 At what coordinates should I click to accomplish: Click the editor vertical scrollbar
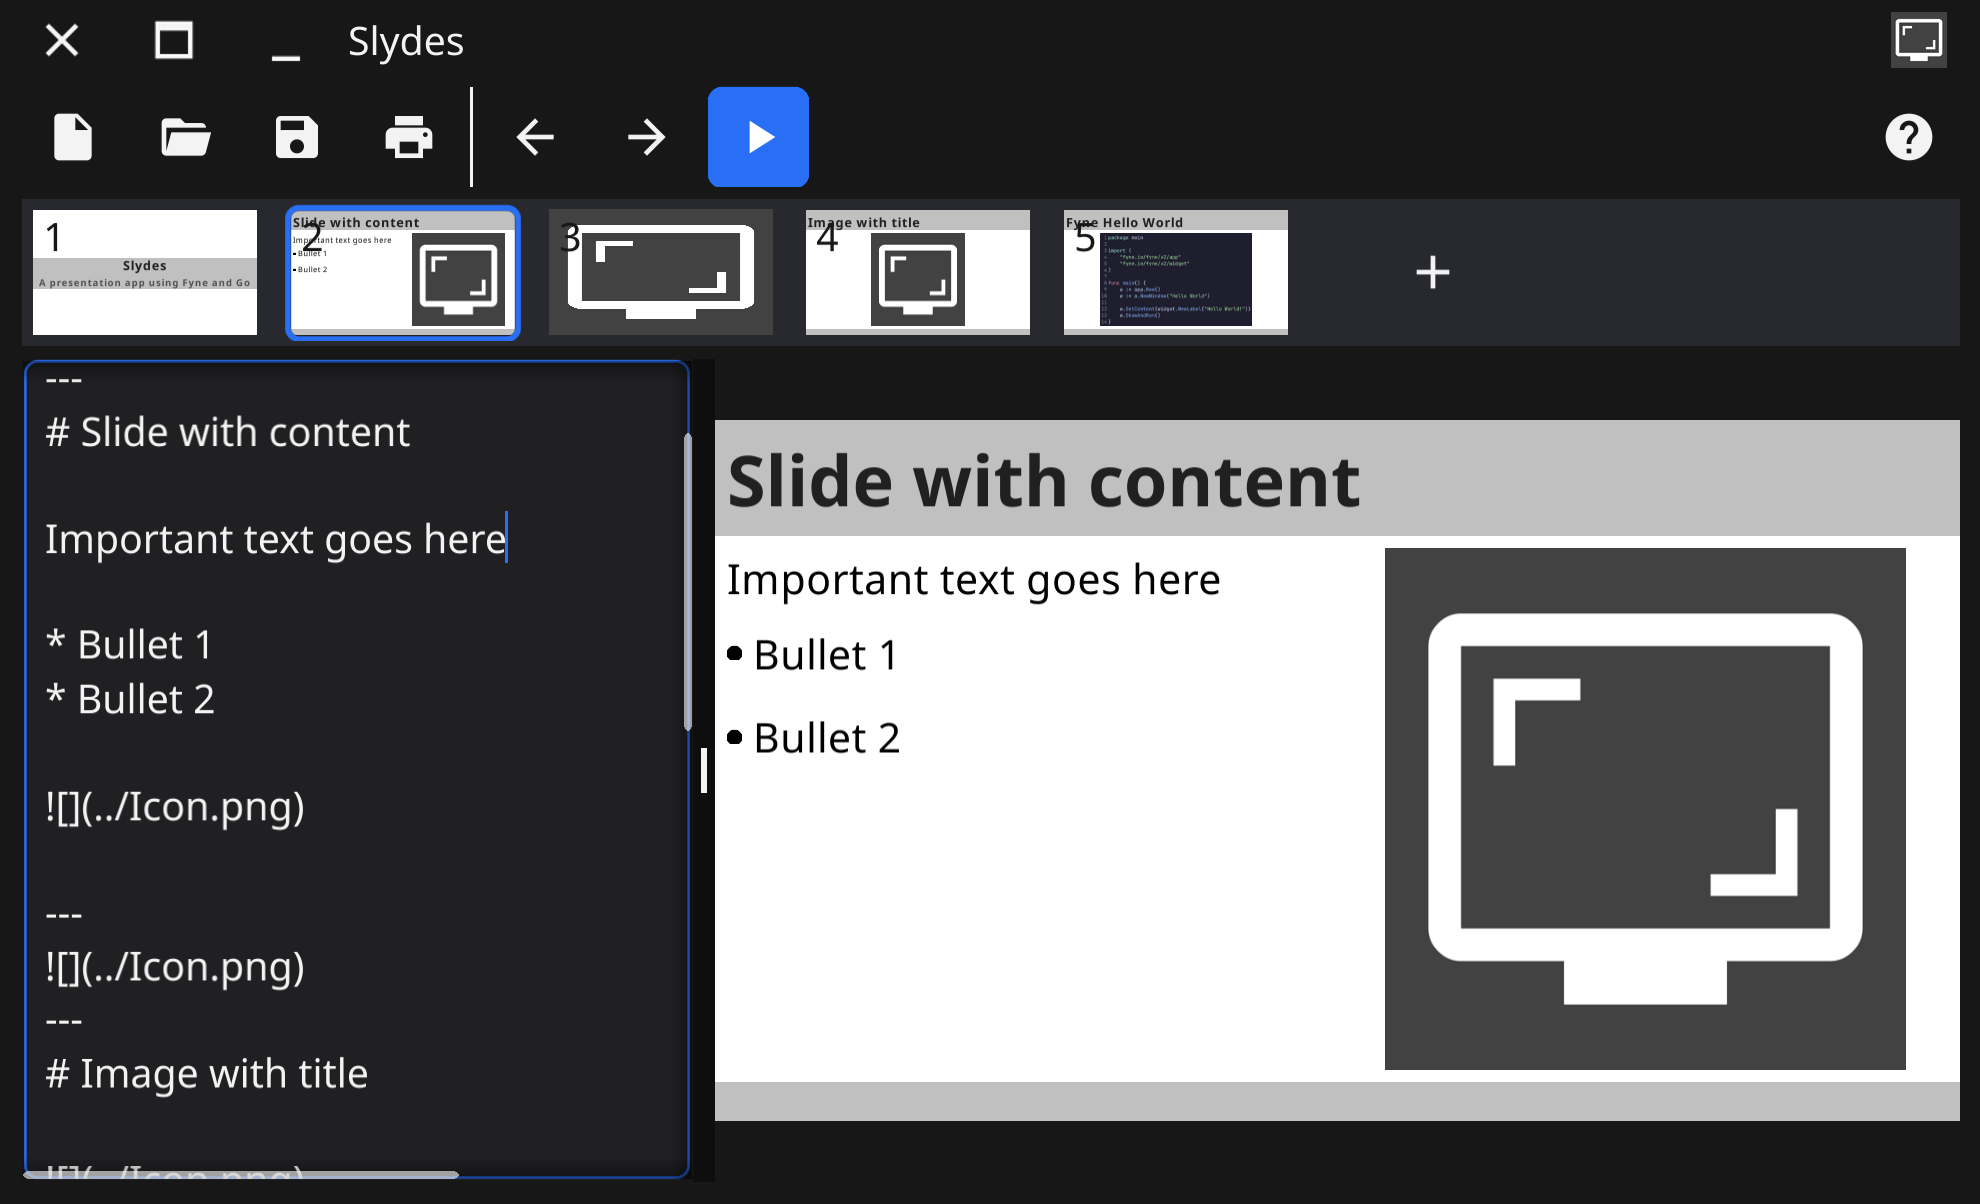(x=688, y=580)
